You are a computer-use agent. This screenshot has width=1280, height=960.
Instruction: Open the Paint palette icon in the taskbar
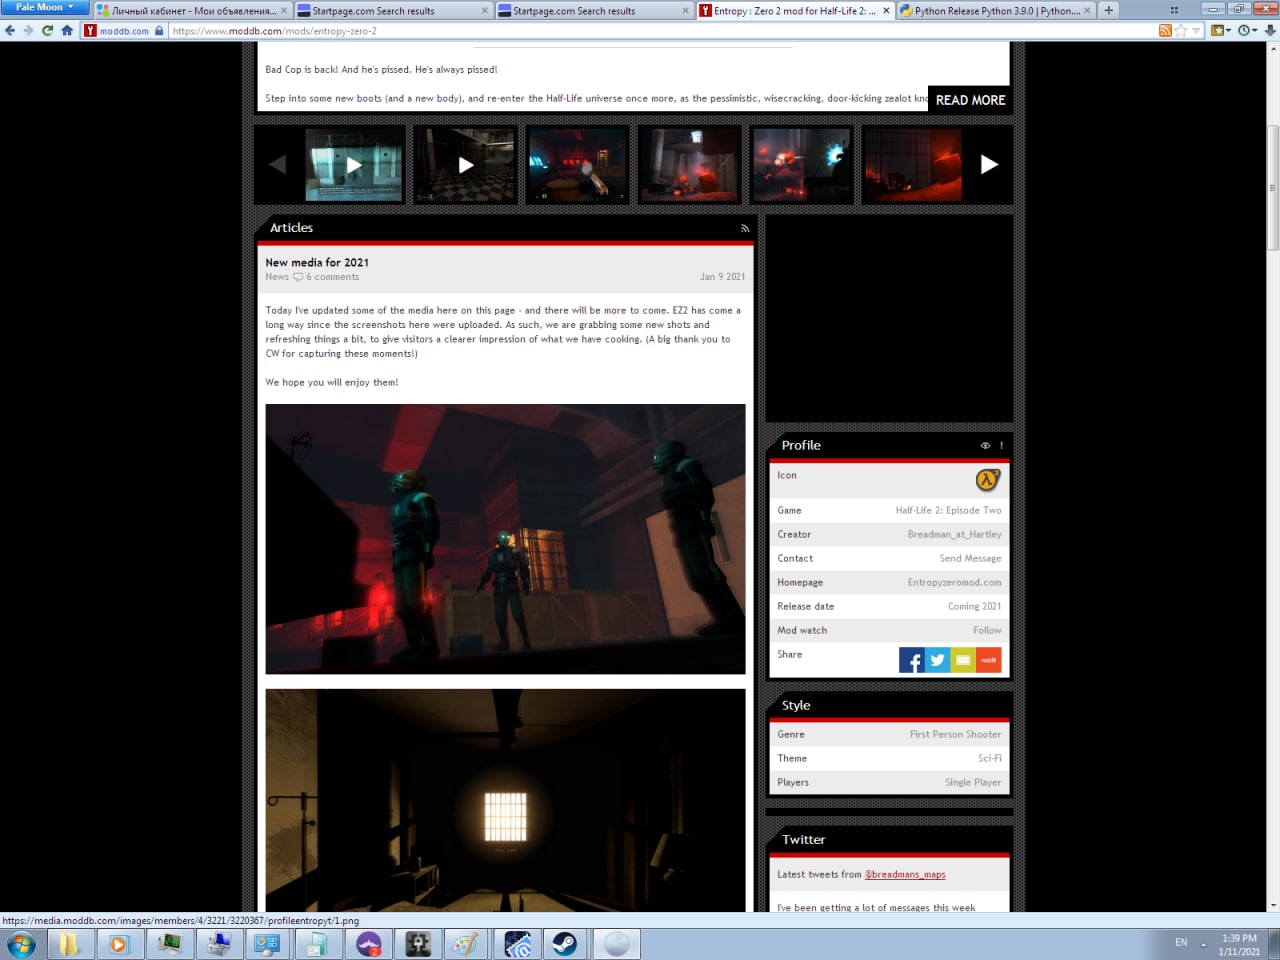click(466, 943)
